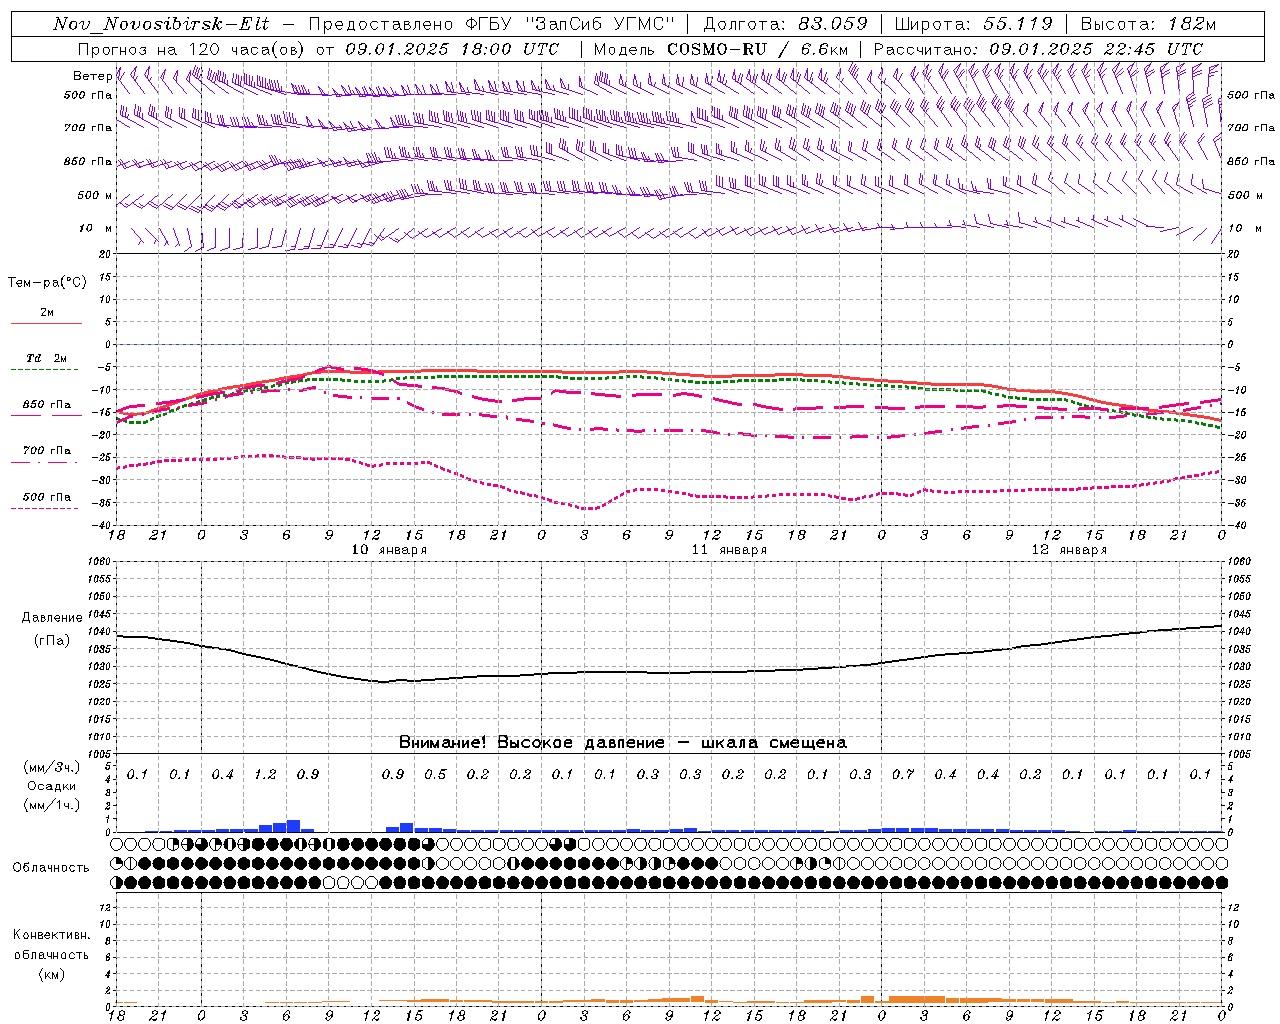The width and height of the screenshot is (1280, 1024).
Task: Click the Высота: 182м header field
Action: click(x=1149, y=24)
